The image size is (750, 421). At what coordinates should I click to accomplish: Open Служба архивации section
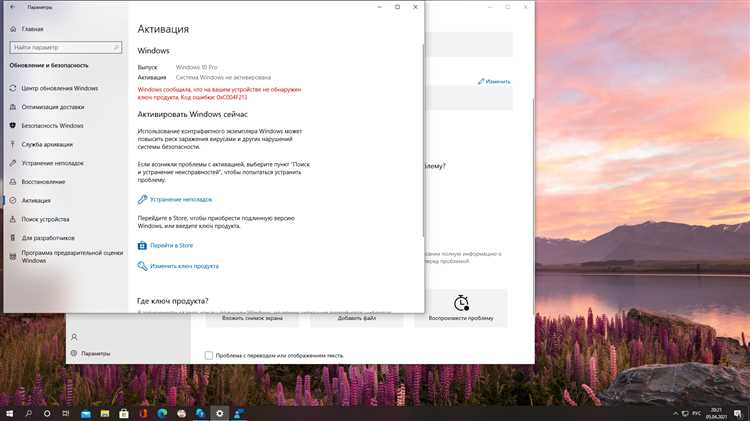[x=47, y=144]
